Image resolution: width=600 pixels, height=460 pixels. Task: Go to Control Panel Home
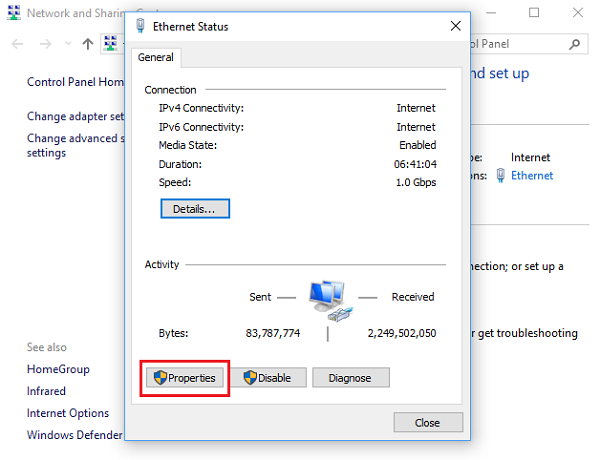point(76,82)
